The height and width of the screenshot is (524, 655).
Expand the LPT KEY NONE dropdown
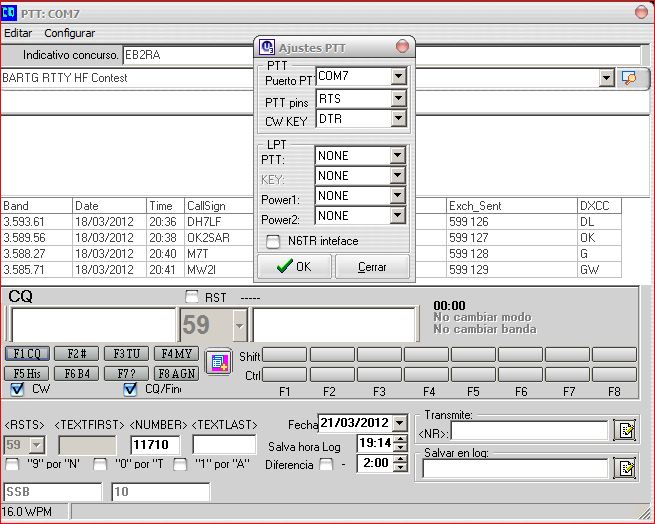coord(398,176)
